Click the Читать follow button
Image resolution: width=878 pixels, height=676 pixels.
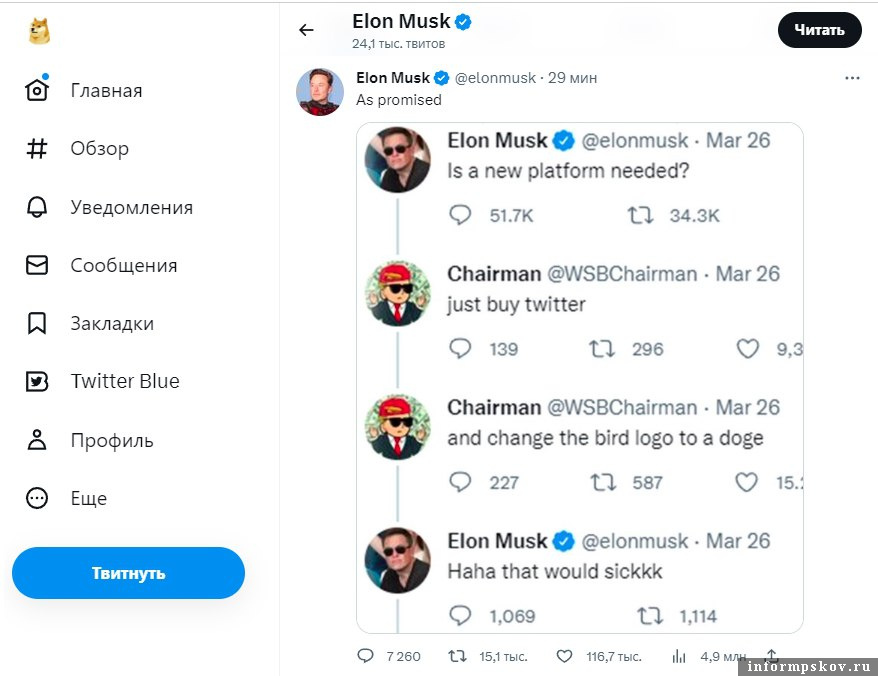click(819, 30)
